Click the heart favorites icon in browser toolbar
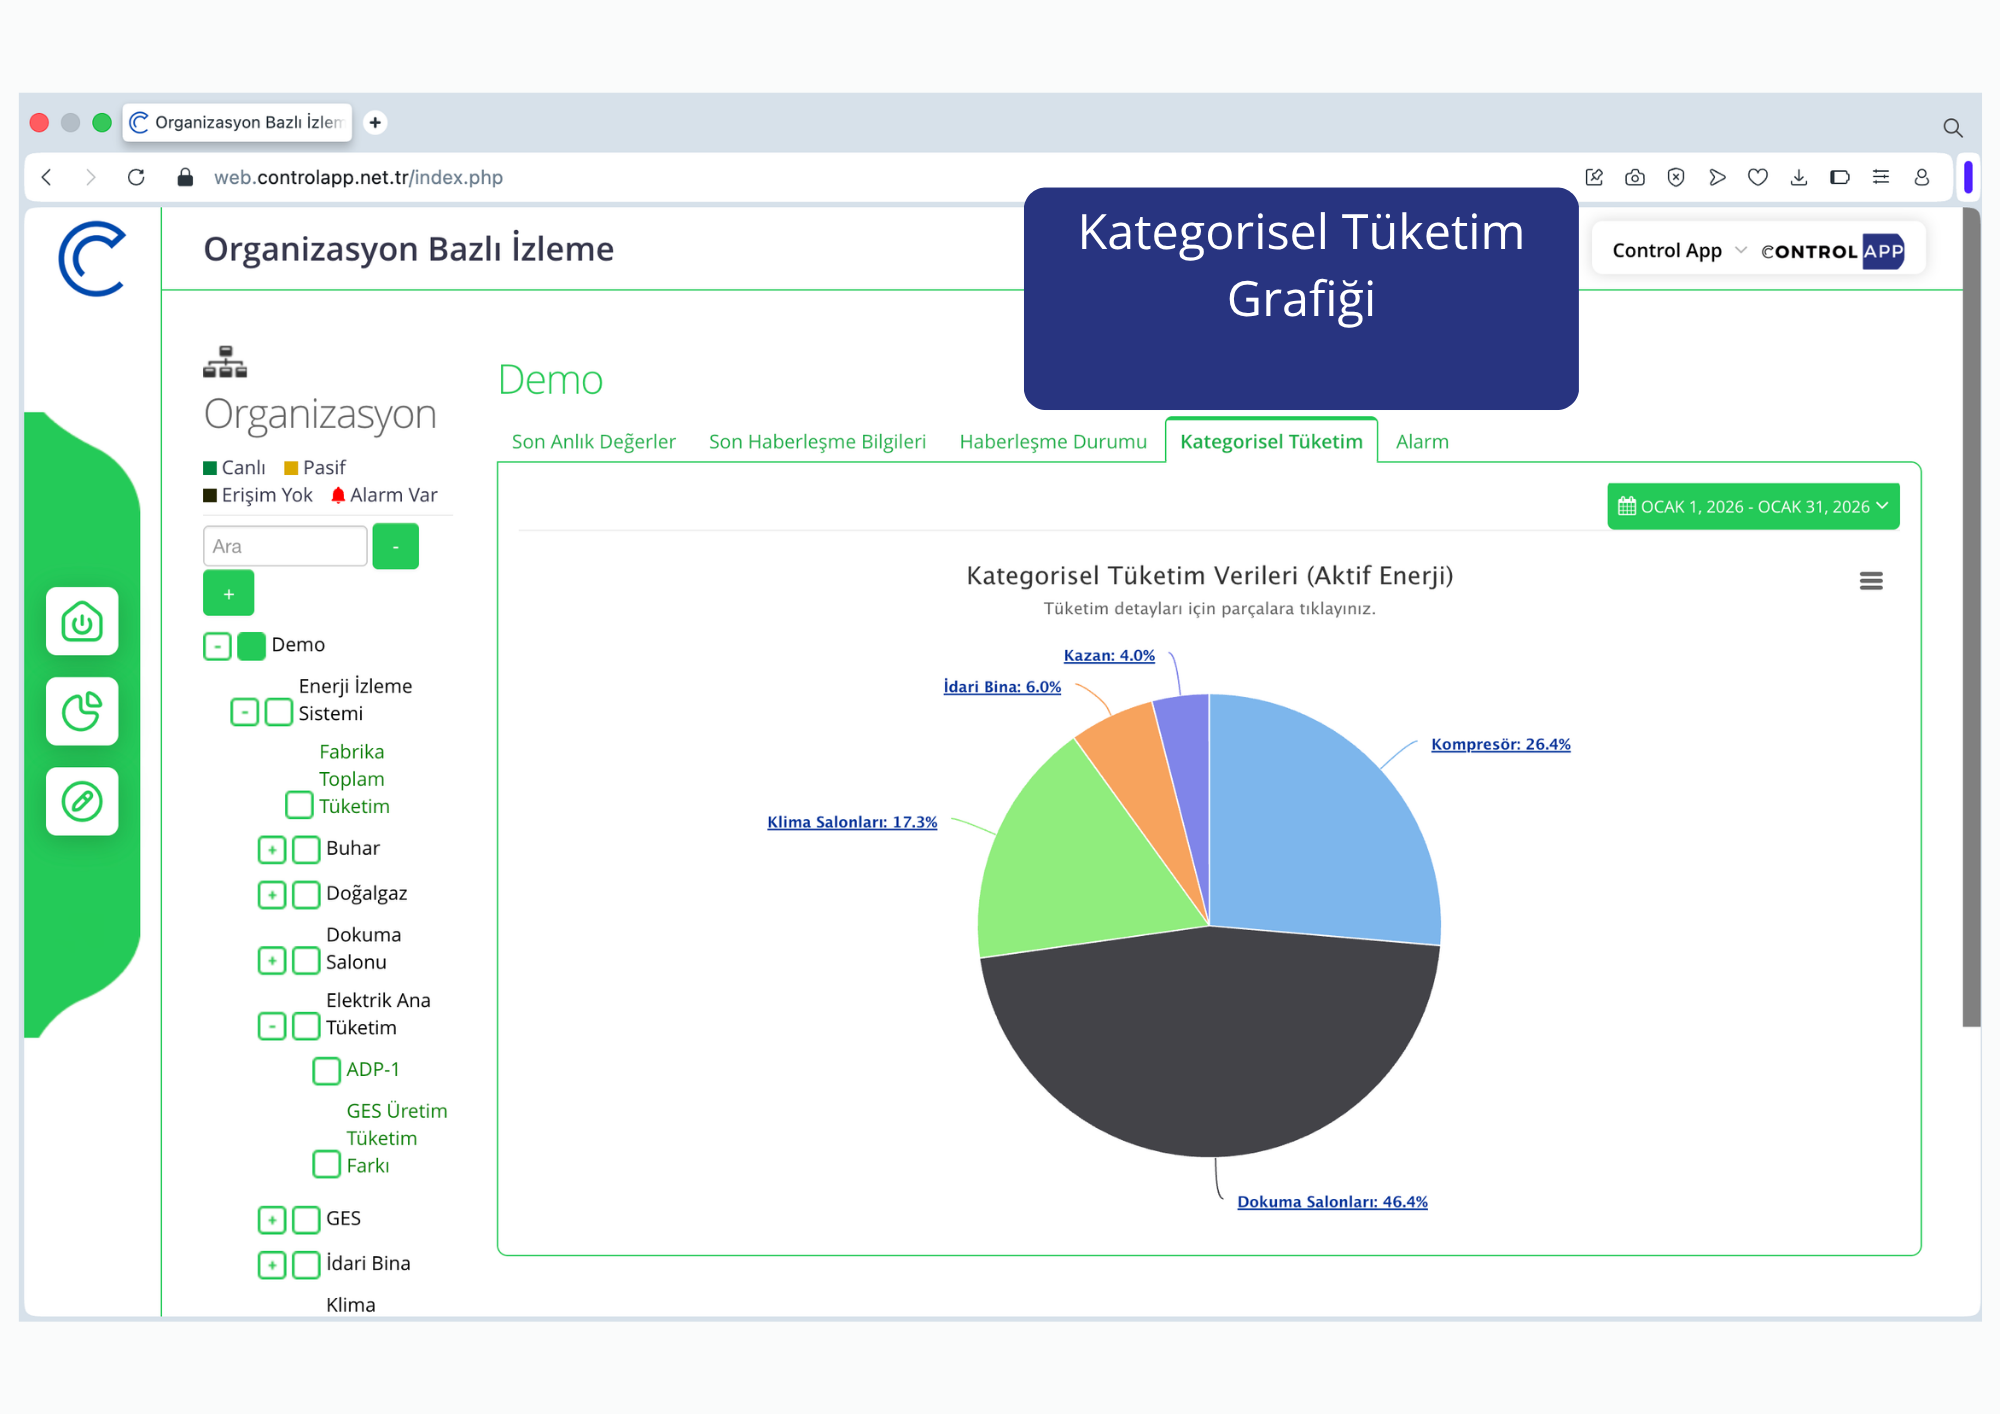The width and height of the screenshot is (2000, 1414). (x=1758, y=177)
